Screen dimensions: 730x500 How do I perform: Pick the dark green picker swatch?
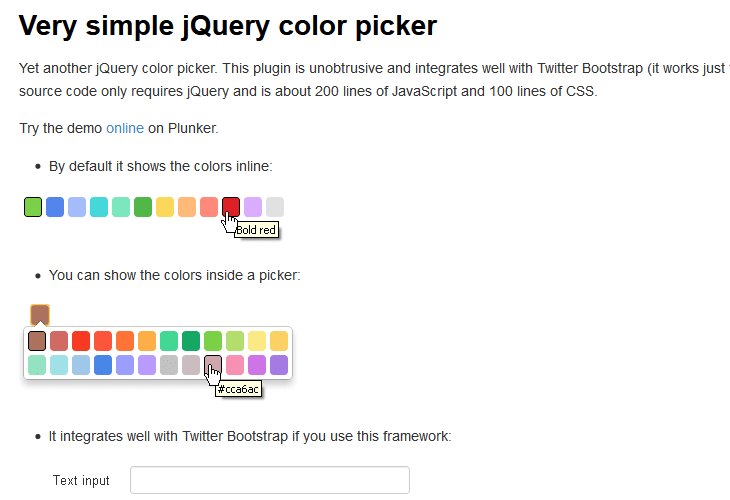coord(191,341)
